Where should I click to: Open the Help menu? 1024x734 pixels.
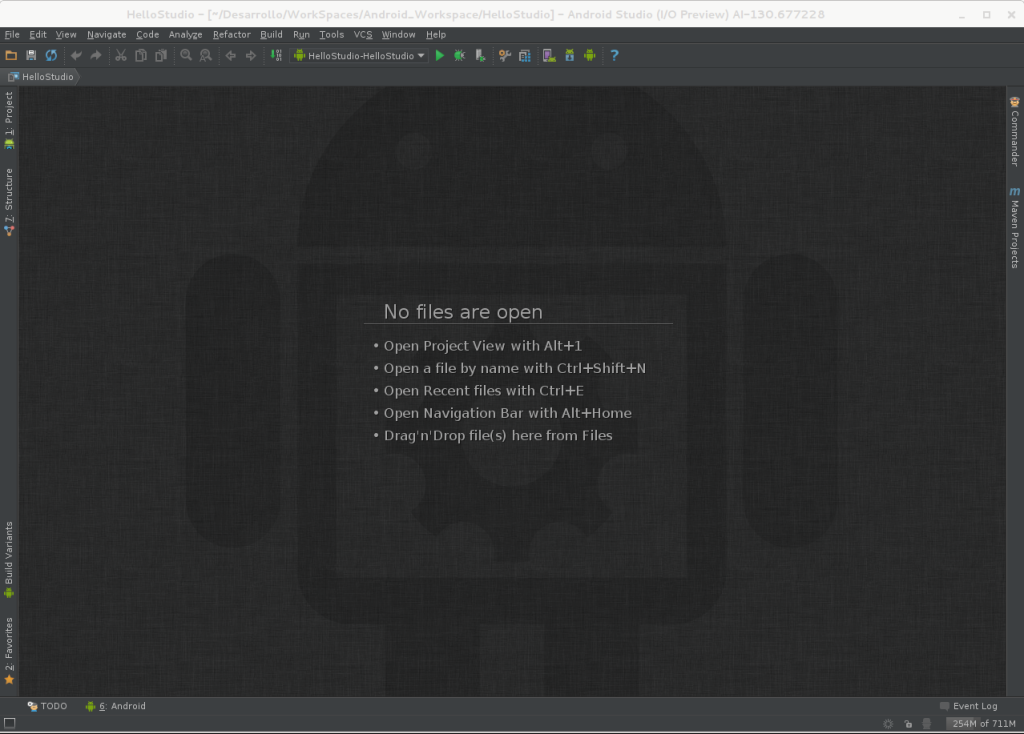436,35
